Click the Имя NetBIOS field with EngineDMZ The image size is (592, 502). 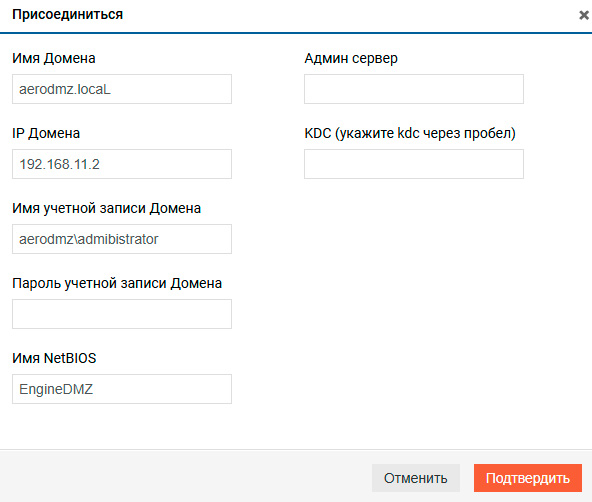coord(122,389)
